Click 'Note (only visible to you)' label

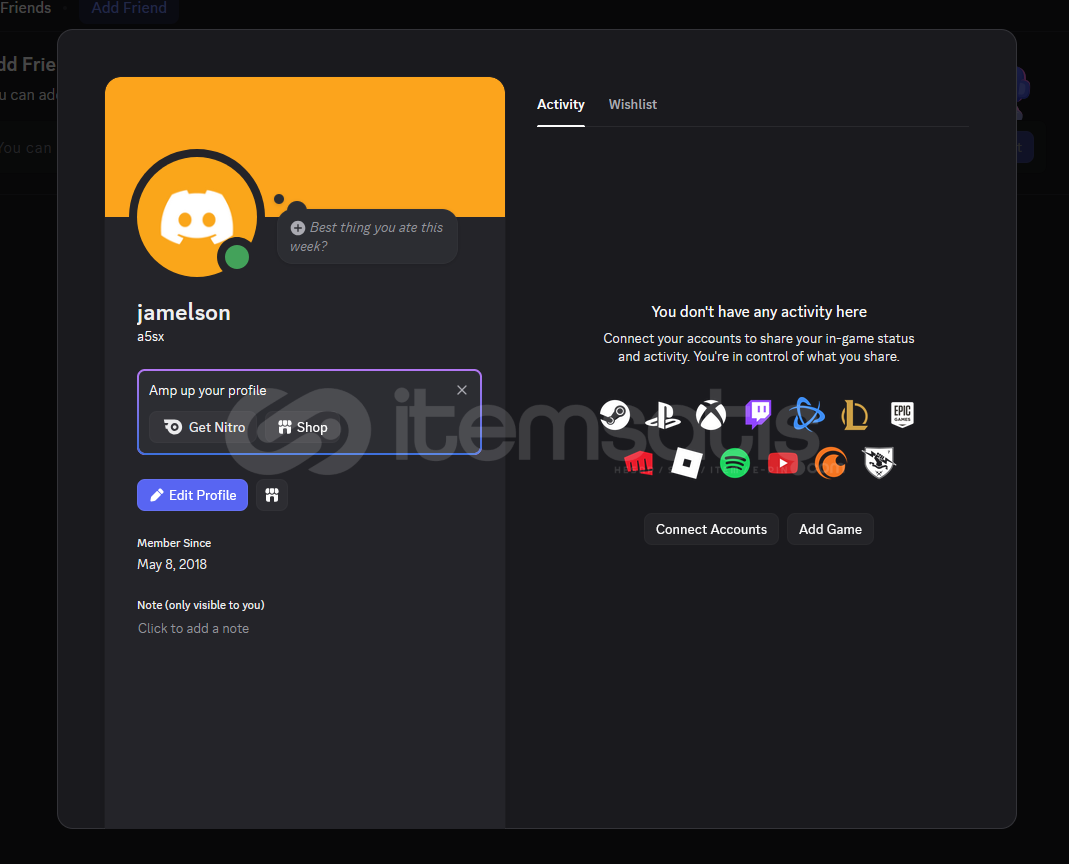[200, 605]
